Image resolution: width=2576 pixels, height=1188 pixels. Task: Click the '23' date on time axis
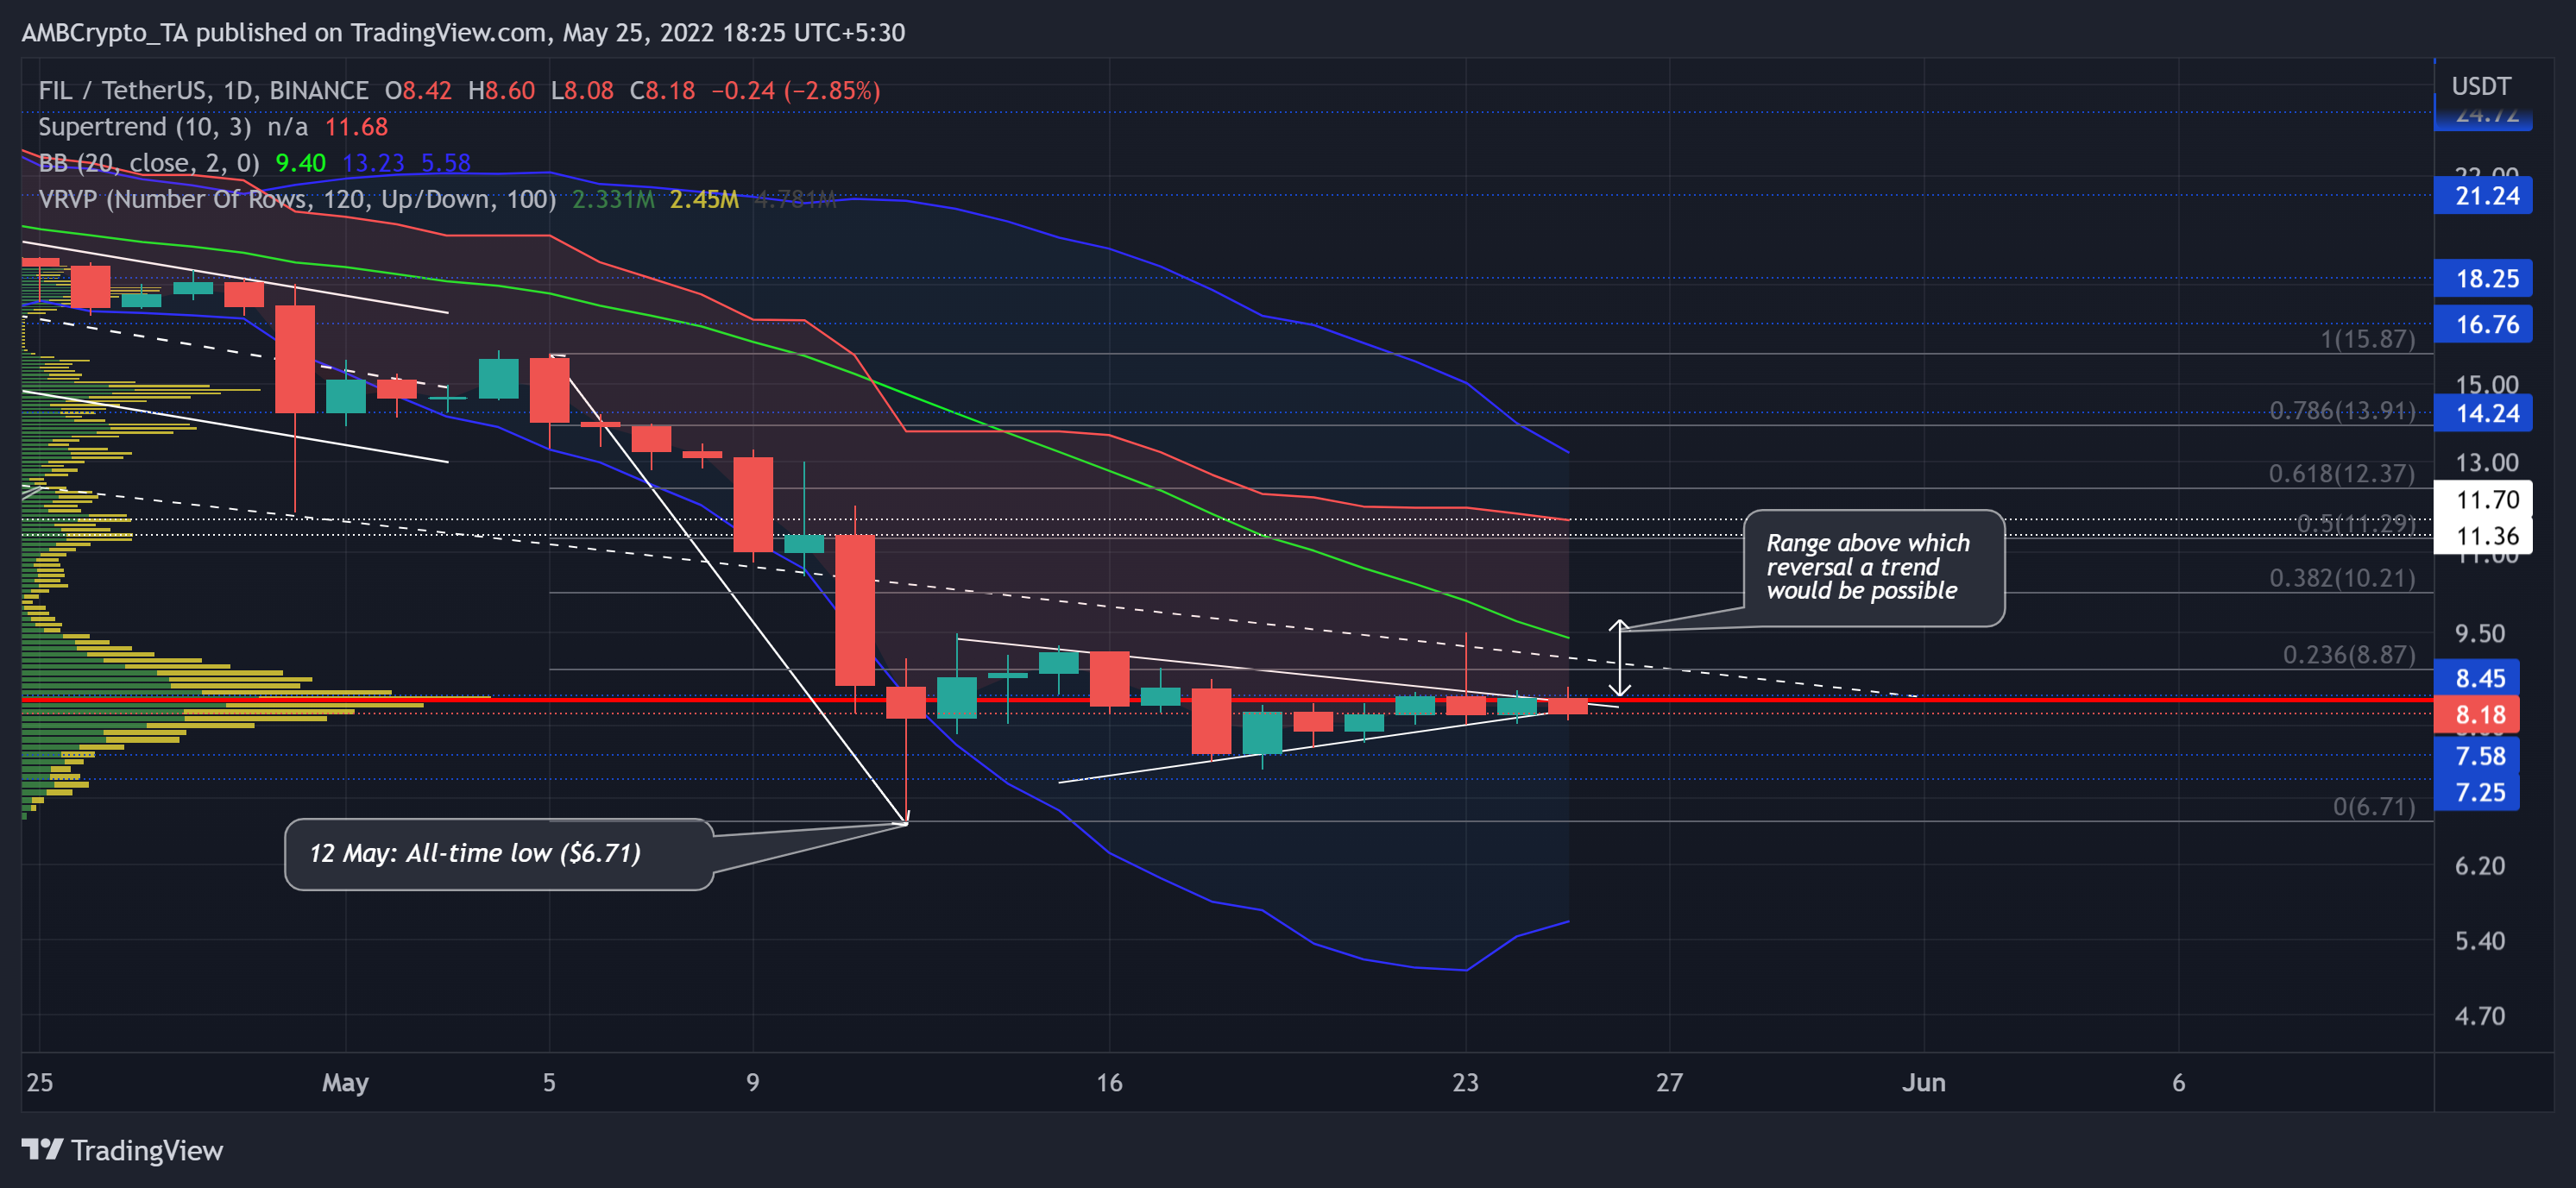click(1465, 1082)
